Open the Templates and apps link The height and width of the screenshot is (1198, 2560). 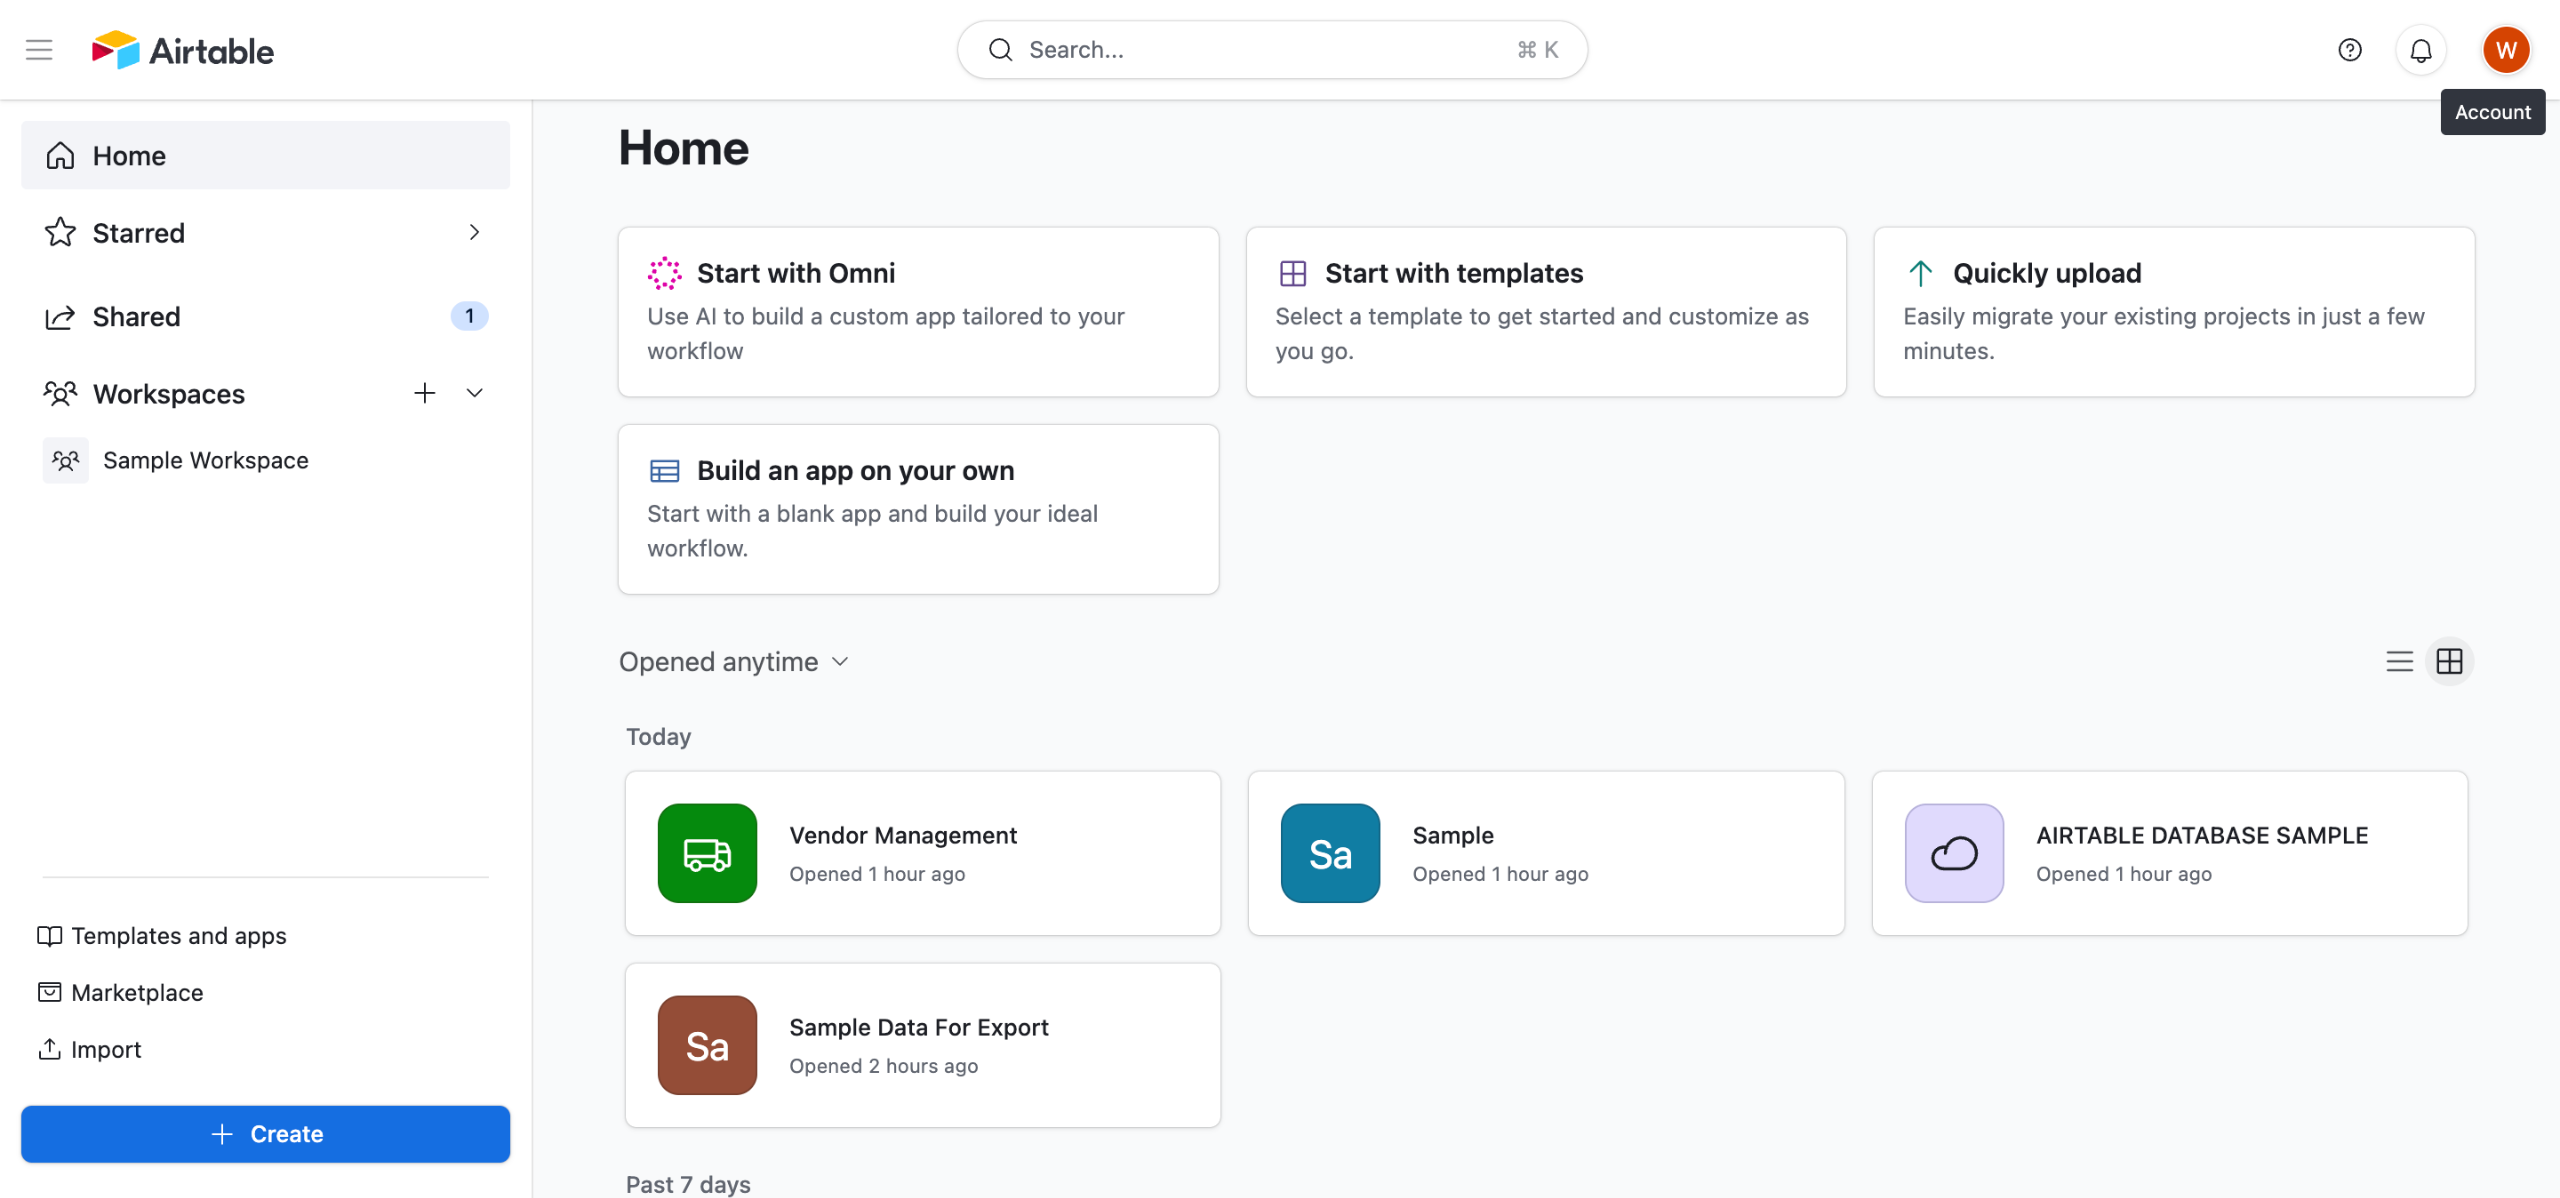pyautogui.click(x=178, y=936)
